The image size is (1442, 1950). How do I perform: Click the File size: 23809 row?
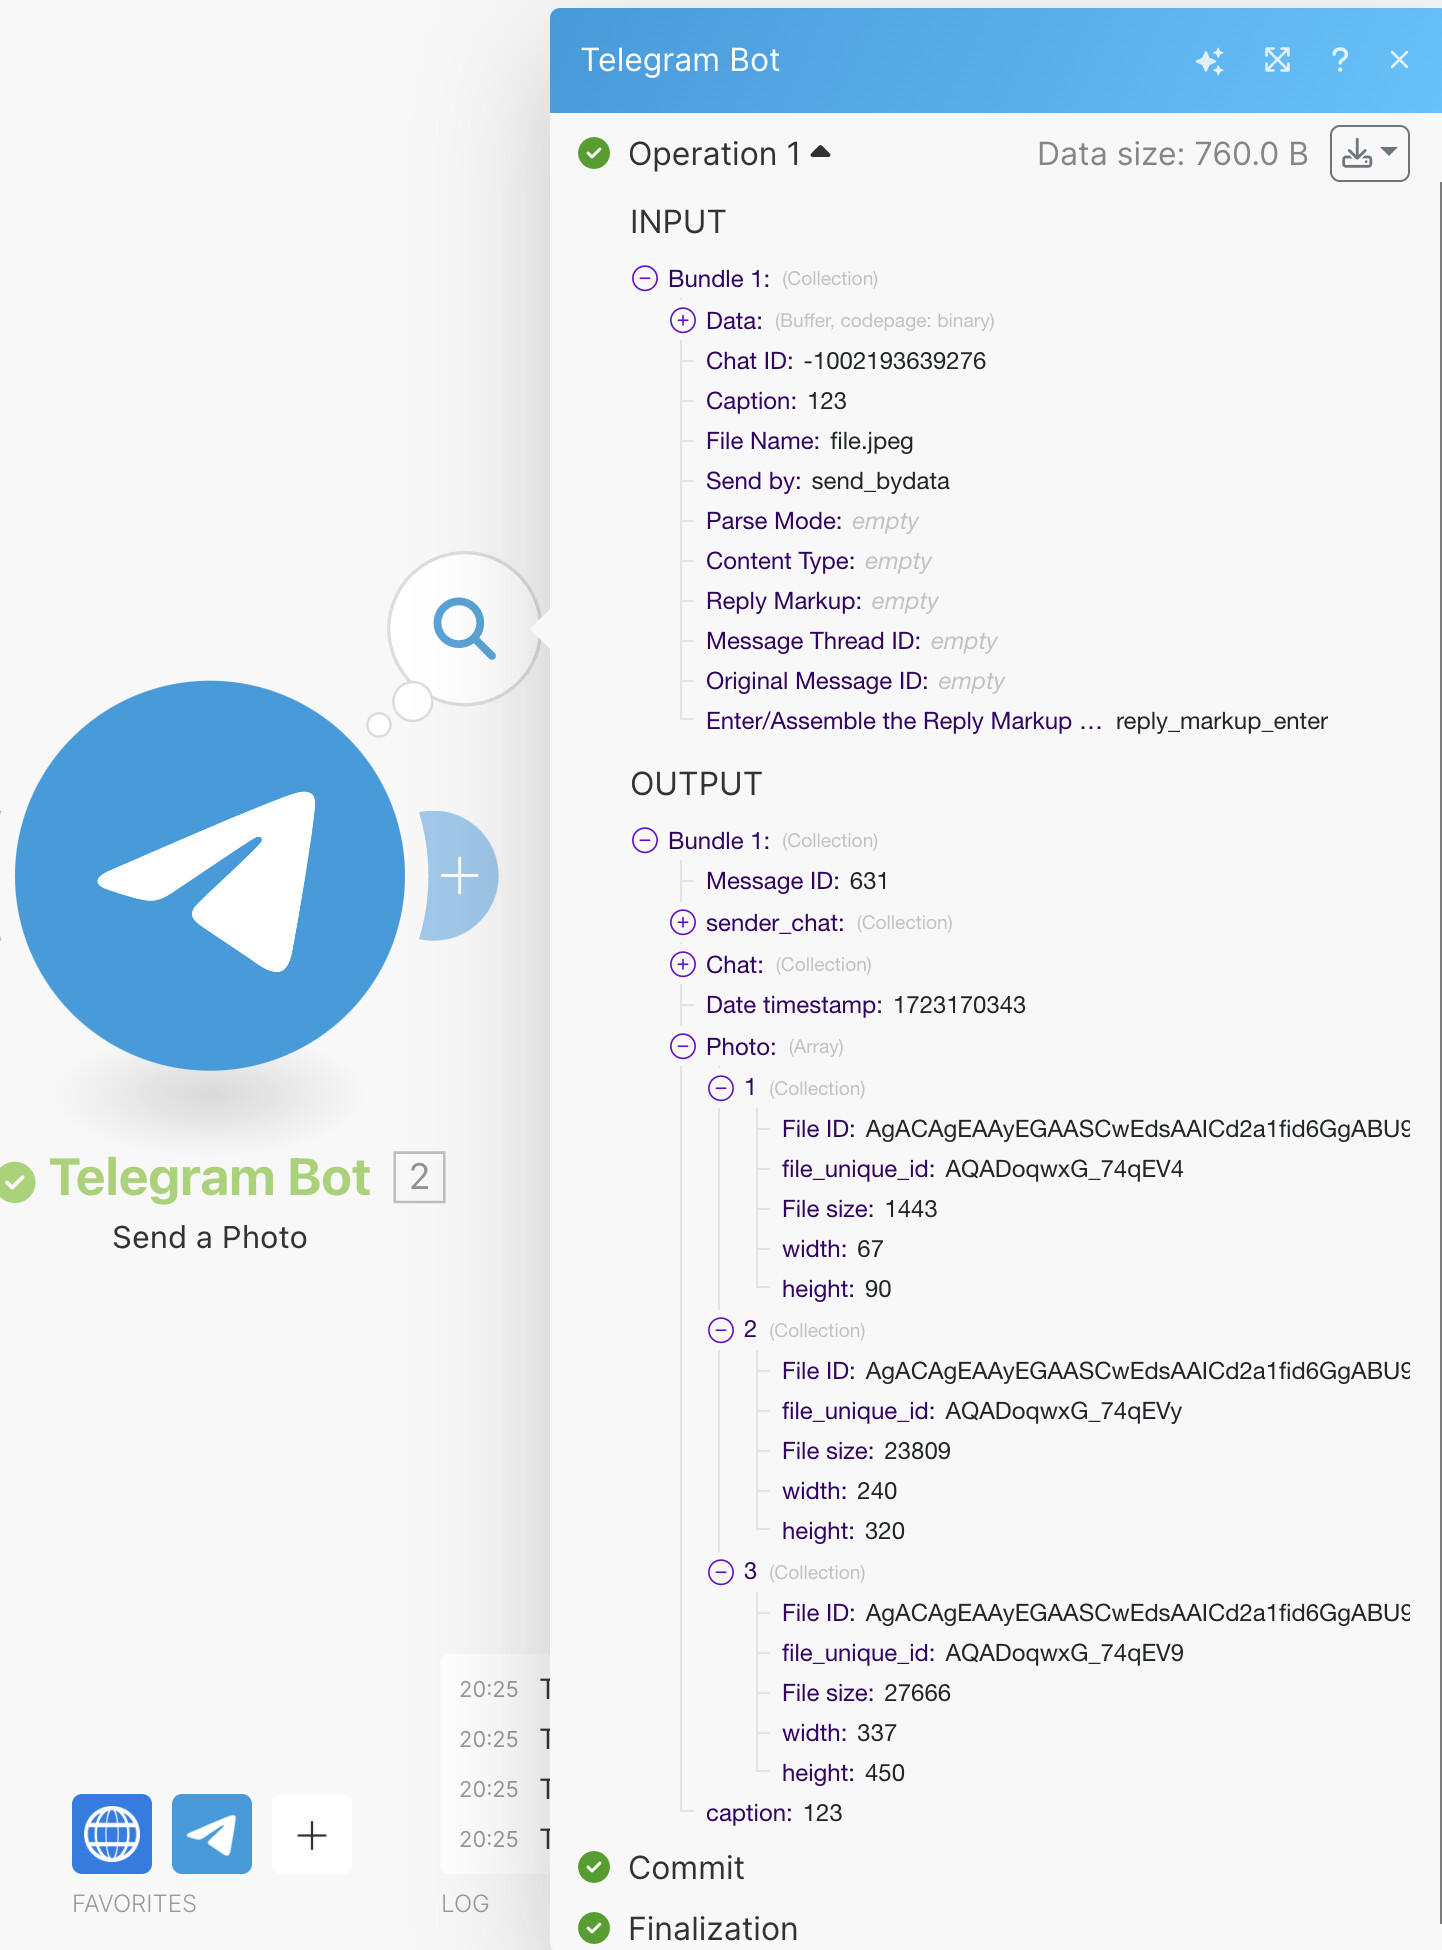pyautogui.click(x=866, y=1451)
